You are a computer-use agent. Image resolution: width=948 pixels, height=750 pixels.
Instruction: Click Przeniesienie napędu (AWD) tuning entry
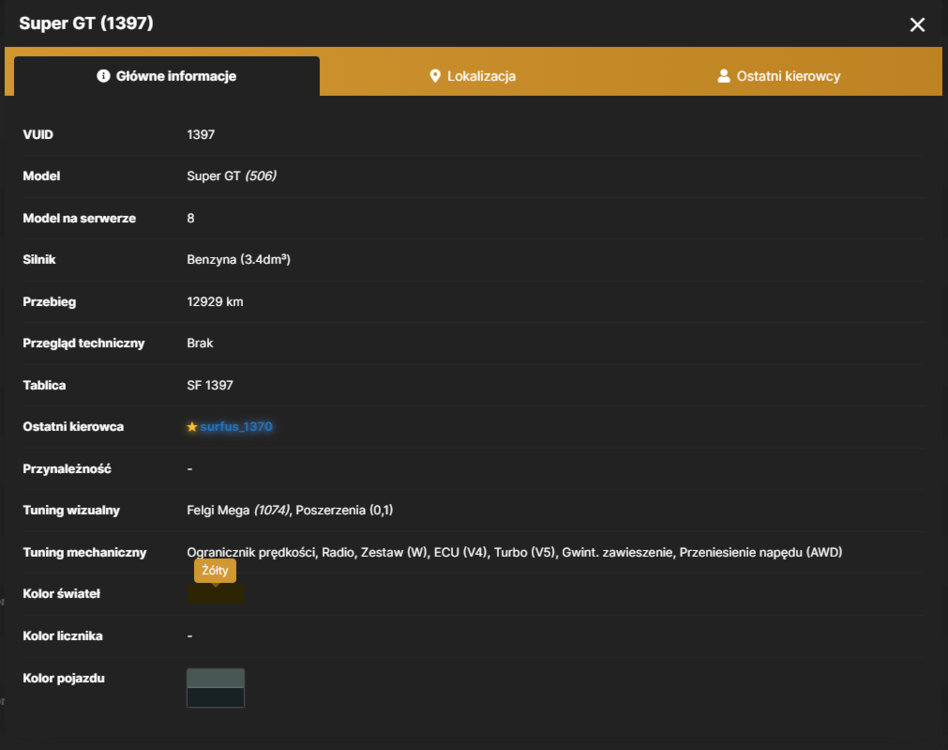761,552
